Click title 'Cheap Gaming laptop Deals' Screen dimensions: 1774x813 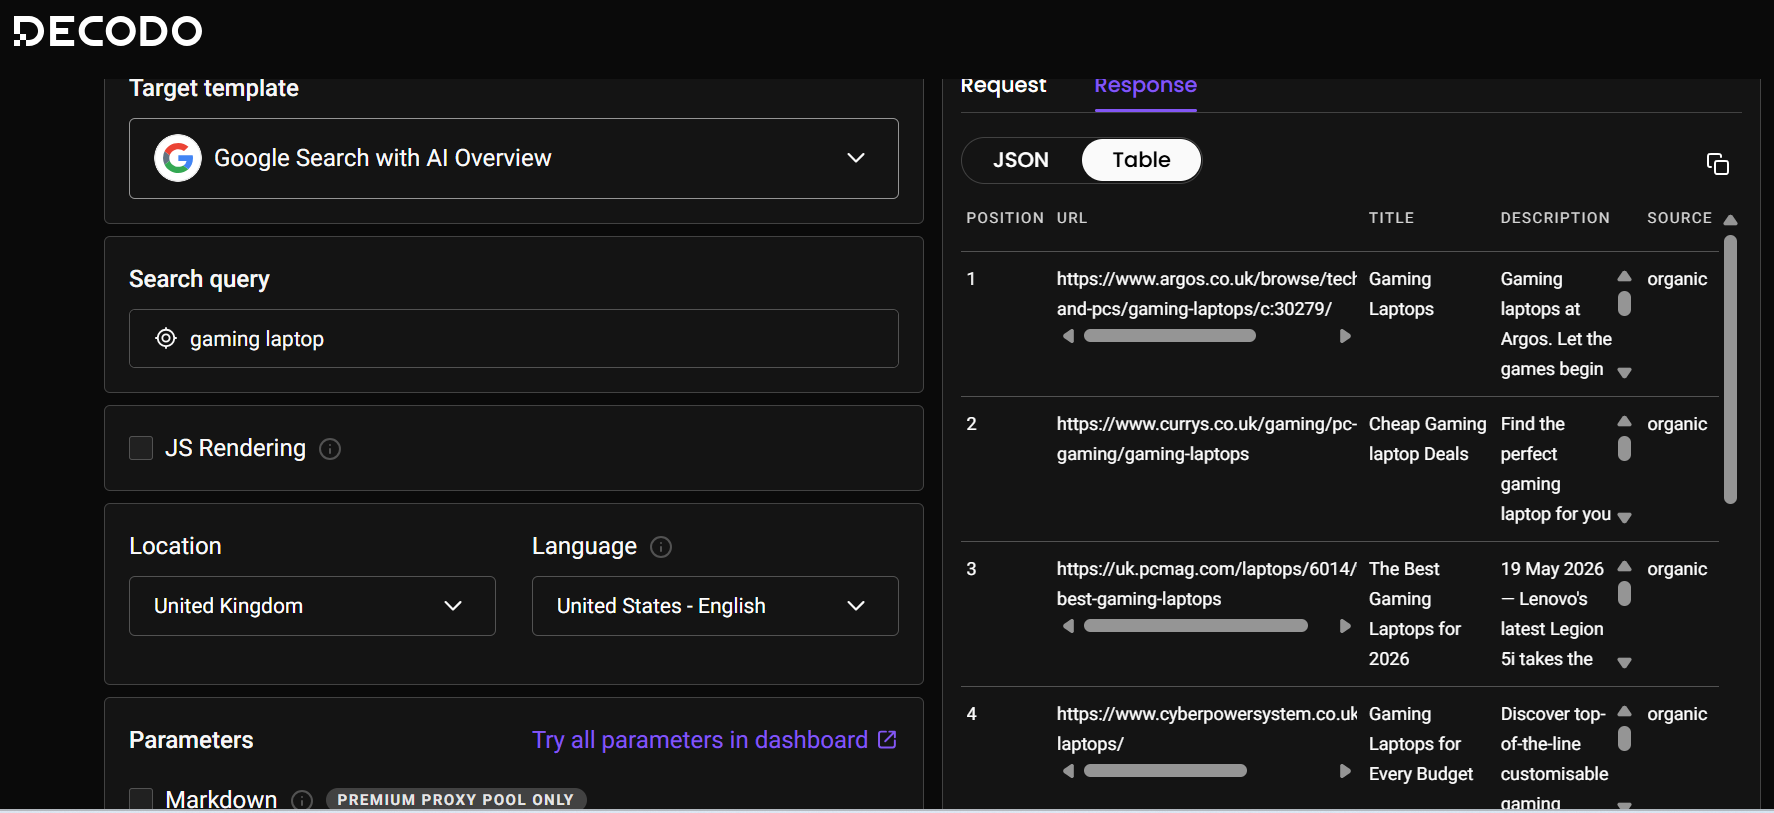(x=1427, y=439)
